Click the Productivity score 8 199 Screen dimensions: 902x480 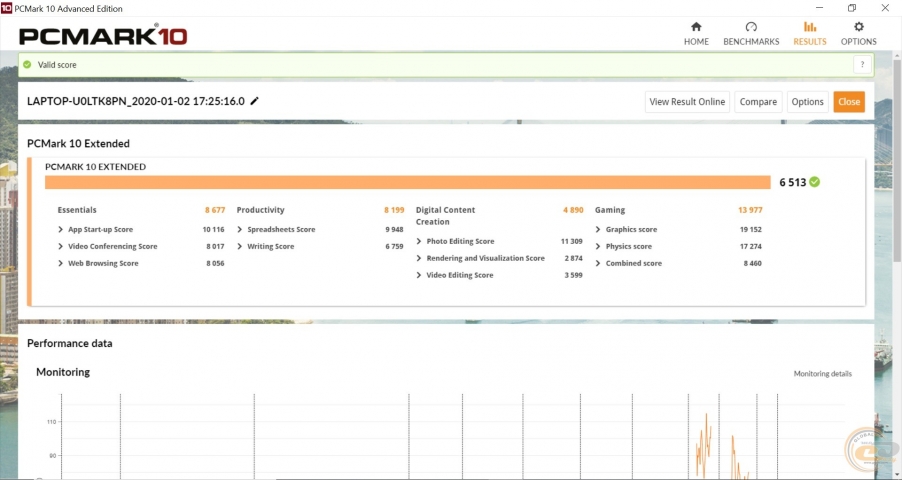pos(394,210)
